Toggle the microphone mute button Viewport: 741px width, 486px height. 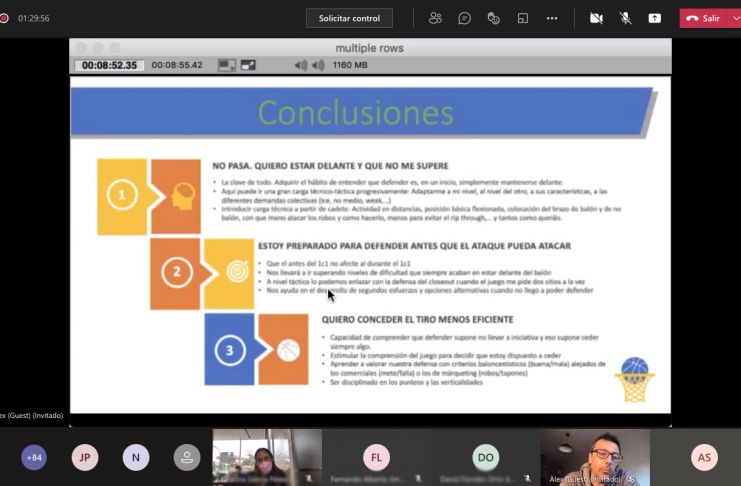tap(625, 18)
